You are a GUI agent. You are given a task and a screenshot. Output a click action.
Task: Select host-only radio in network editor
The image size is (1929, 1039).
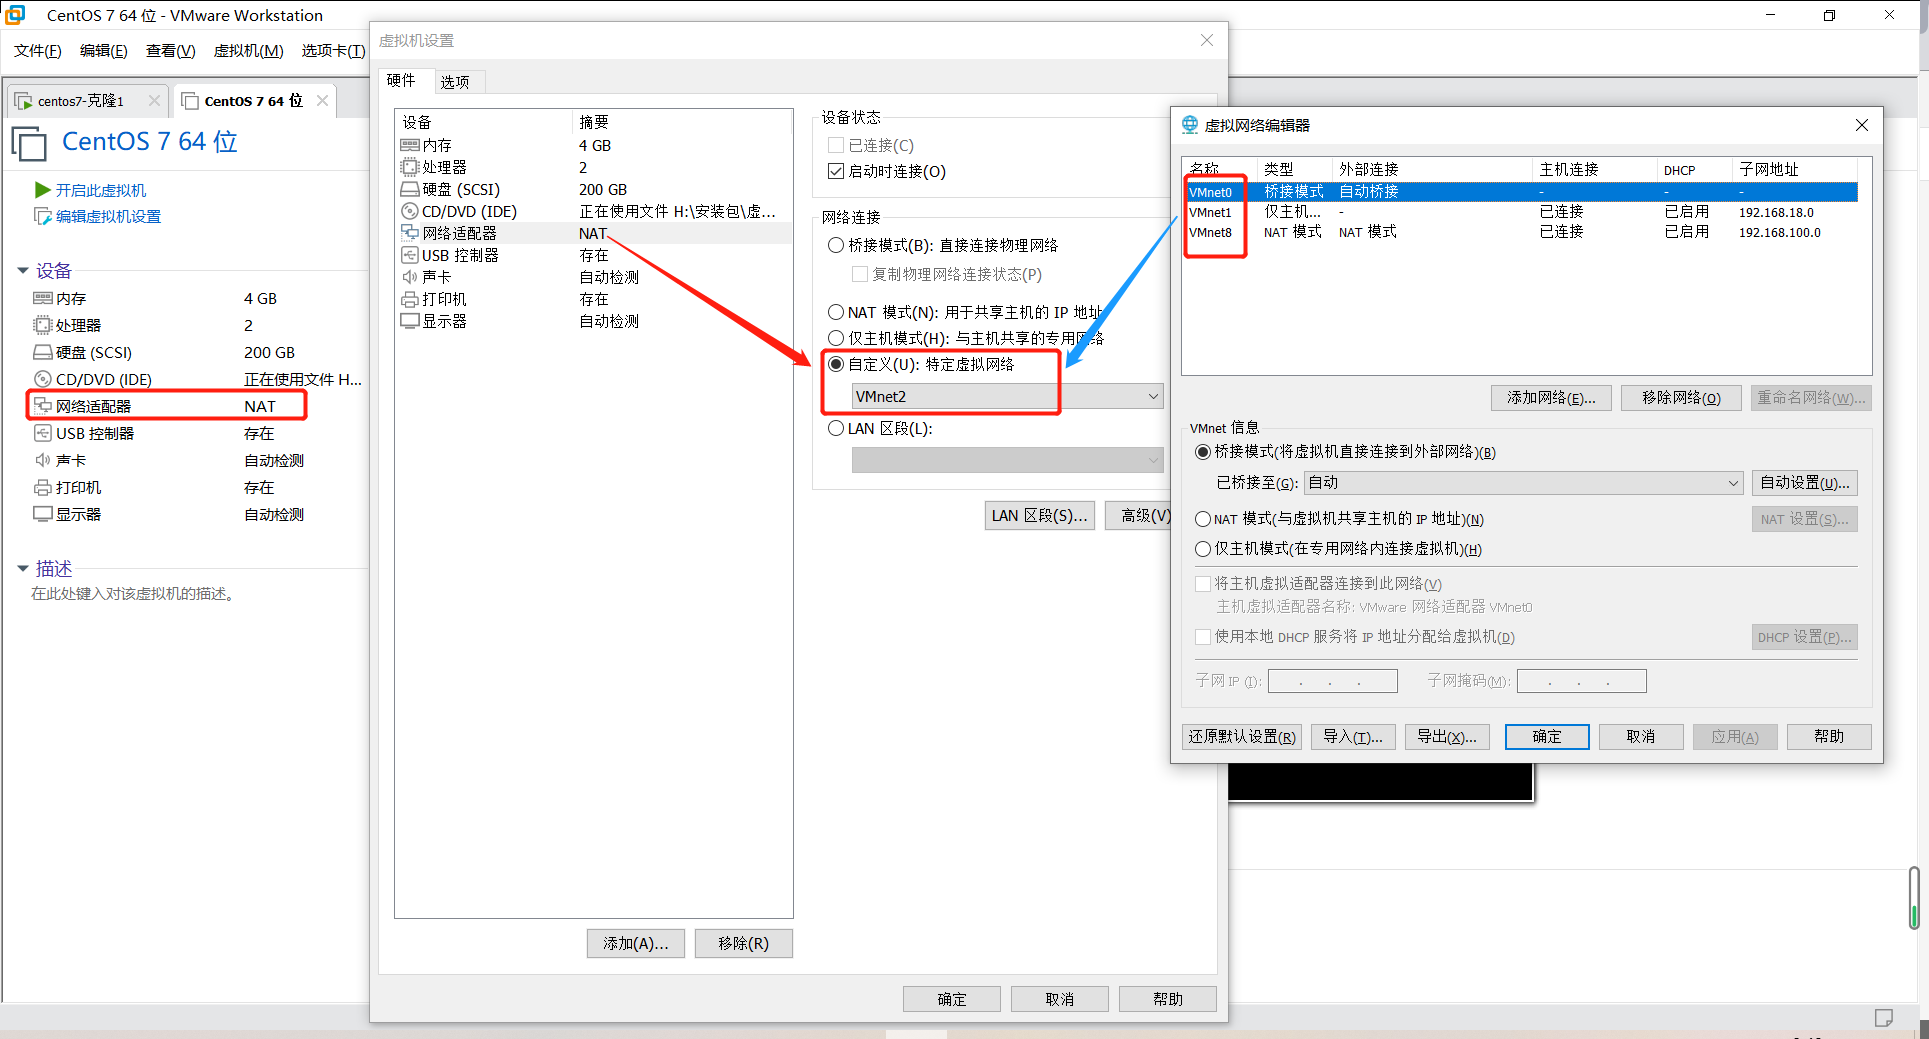1203,549
